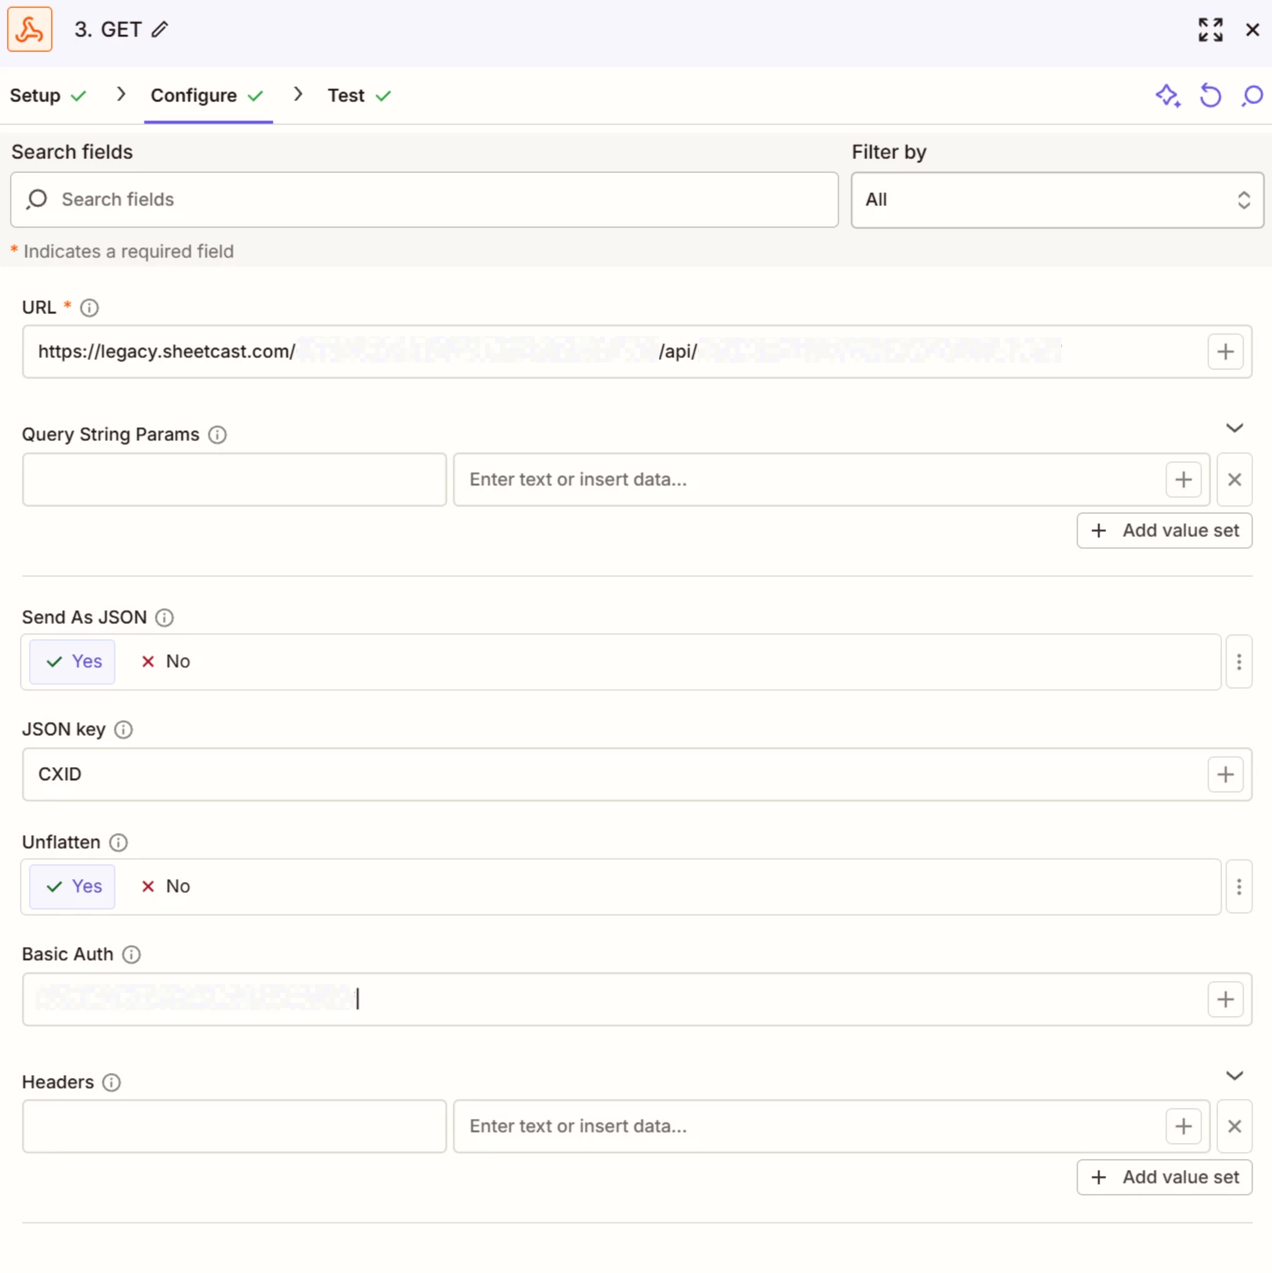1272x1273 pixels.
Task: Click the Search fields input box
Action: [424, 200]
